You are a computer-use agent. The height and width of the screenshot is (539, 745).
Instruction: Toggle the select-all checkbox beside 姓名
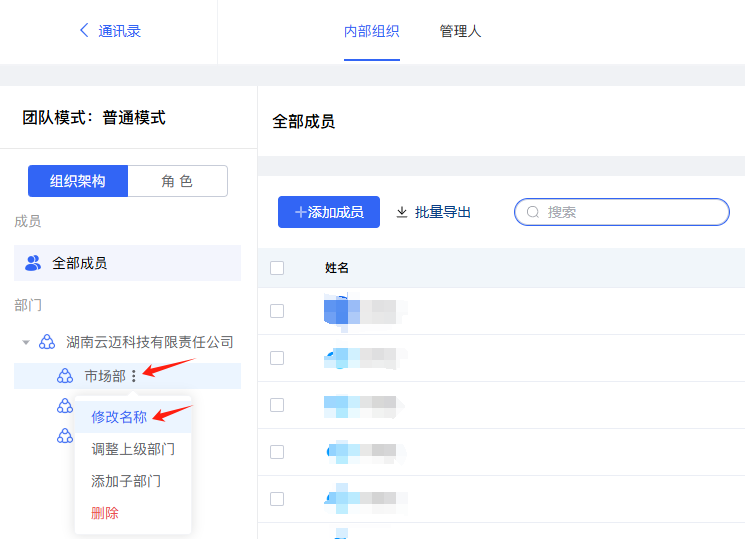click(277, 268)
